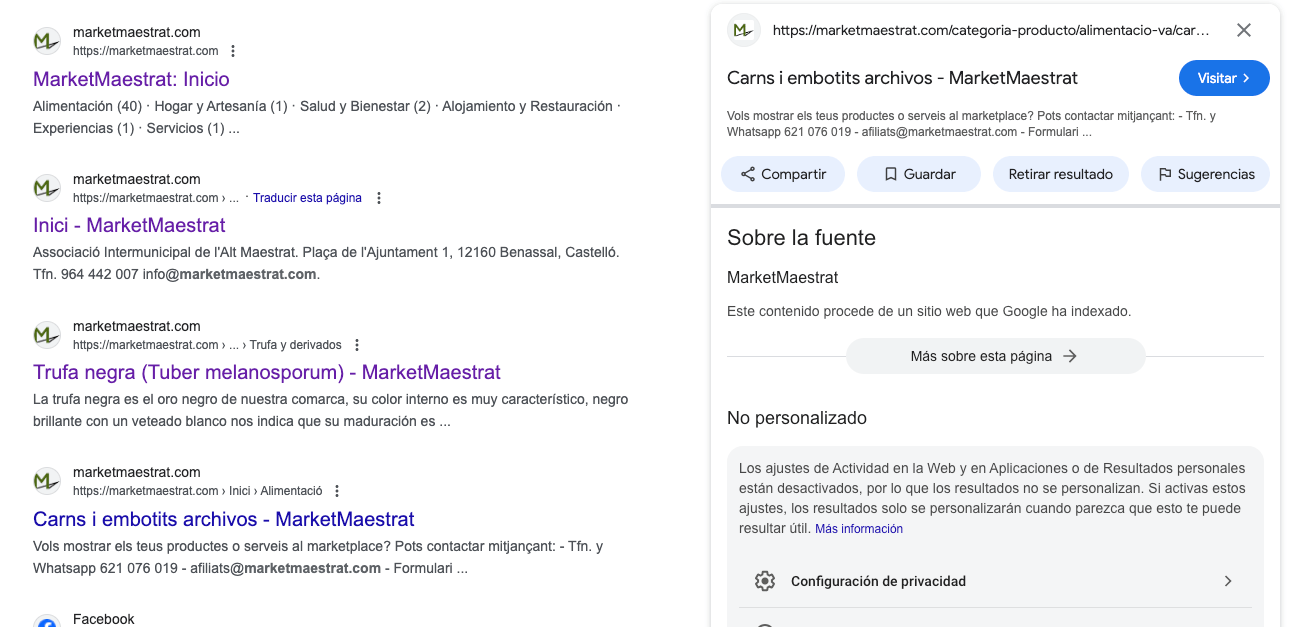The width and height of the screenshot is (1292, 627).
Task: Open the three-dot menu next to Traducir esta página
Action: coord(379,198)
